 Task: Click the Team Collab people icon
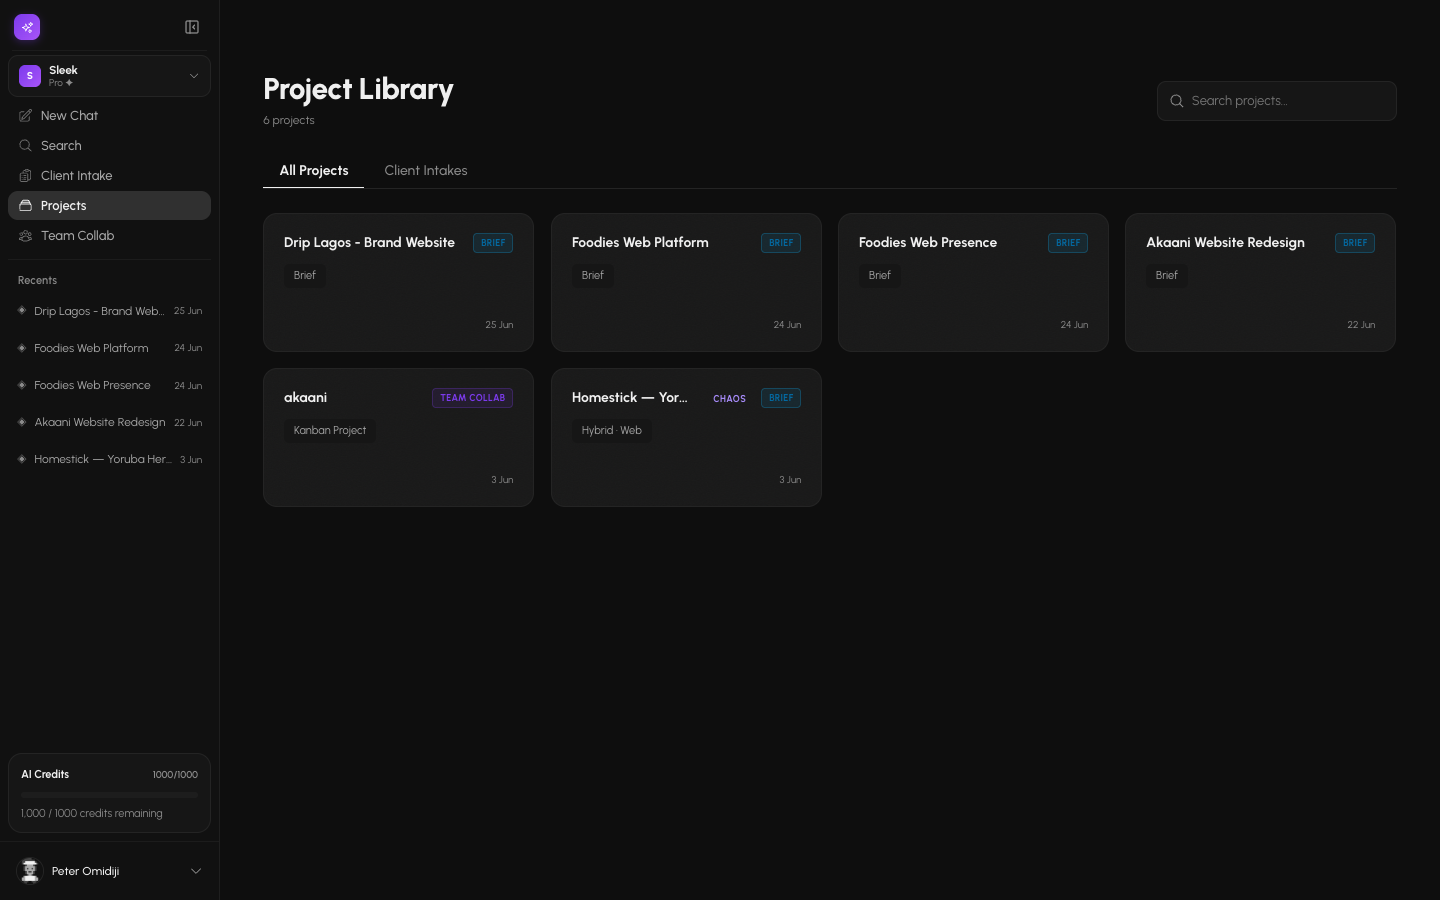[x=26, y=236]
